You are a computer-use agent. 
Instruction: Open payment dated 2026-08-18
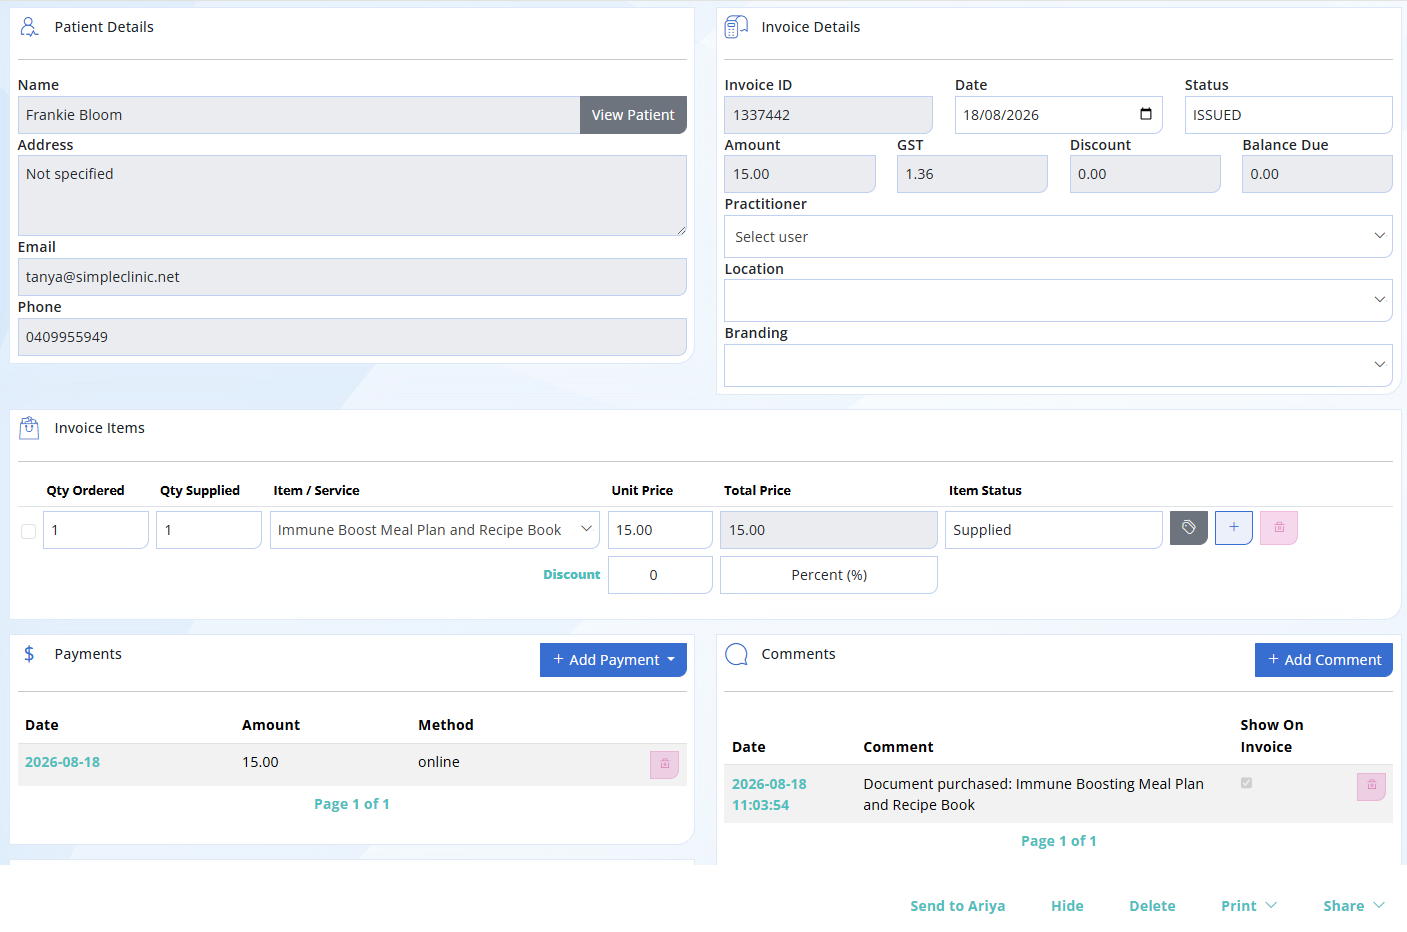(x=62, y=762)
